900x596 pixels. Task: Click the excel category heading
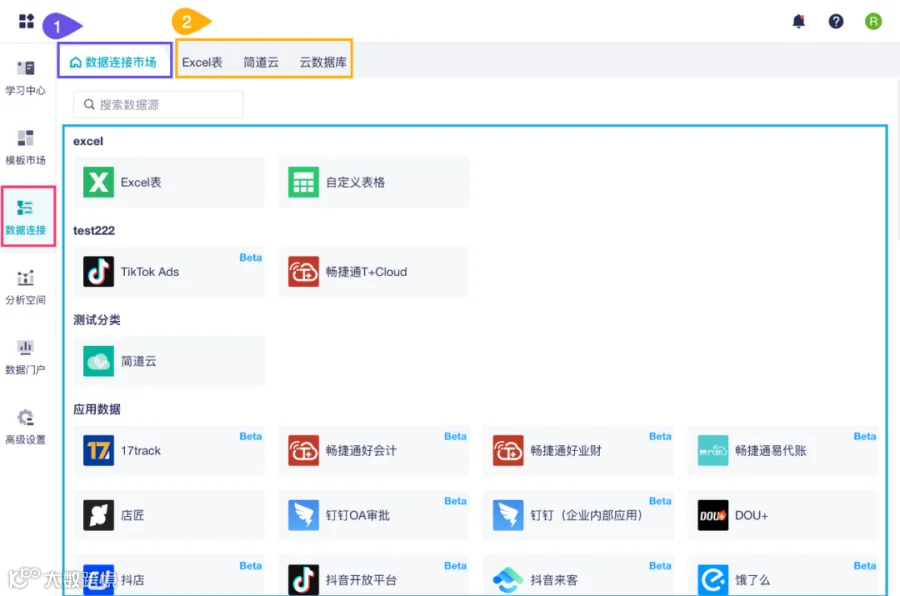(88, 141)
